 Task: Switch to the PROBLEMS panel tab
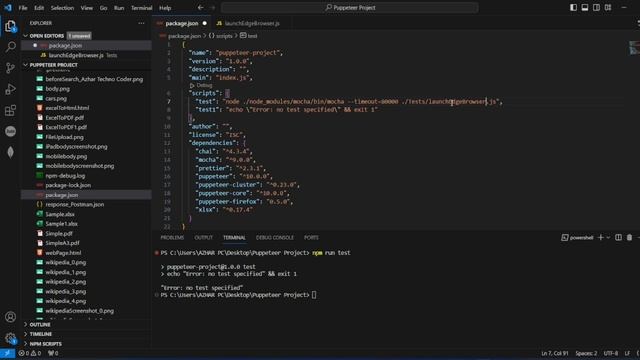click(172, 238)
